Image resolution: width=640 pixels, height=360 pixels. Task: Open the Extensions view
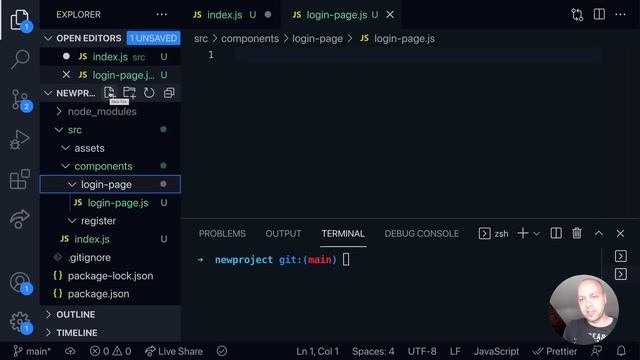tap(20, 179)
